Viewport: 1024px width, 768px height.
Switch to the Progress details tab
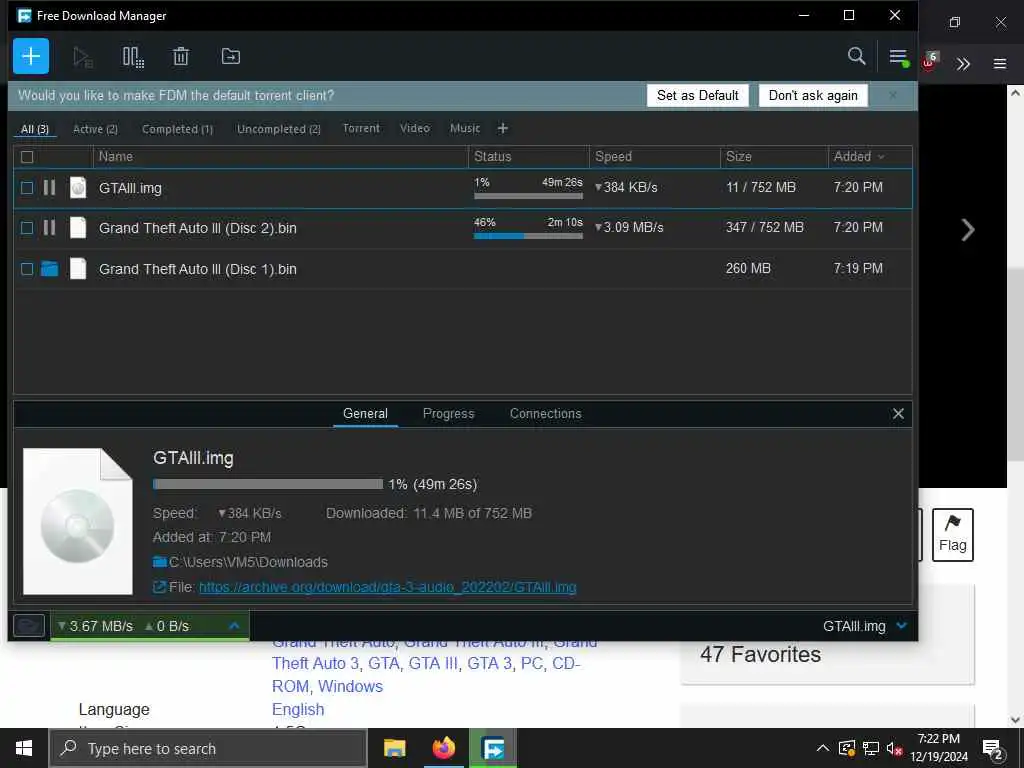449,413
